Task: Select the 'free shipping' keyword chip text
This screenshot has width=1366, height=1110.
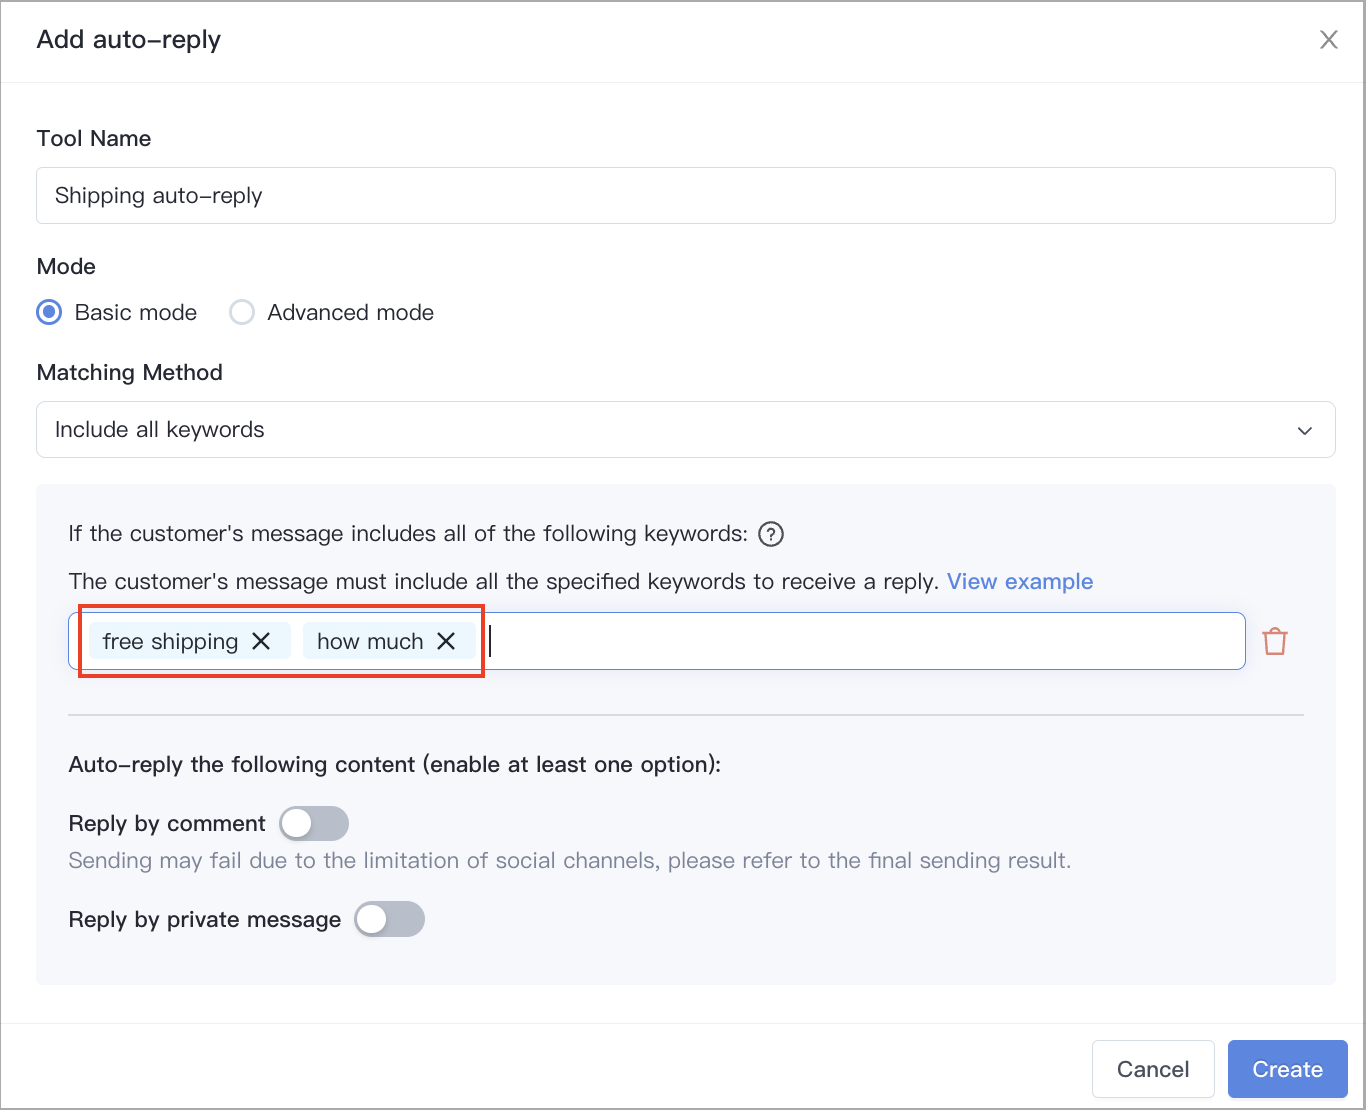Action: pyautogui.click(x=170, y=641)
